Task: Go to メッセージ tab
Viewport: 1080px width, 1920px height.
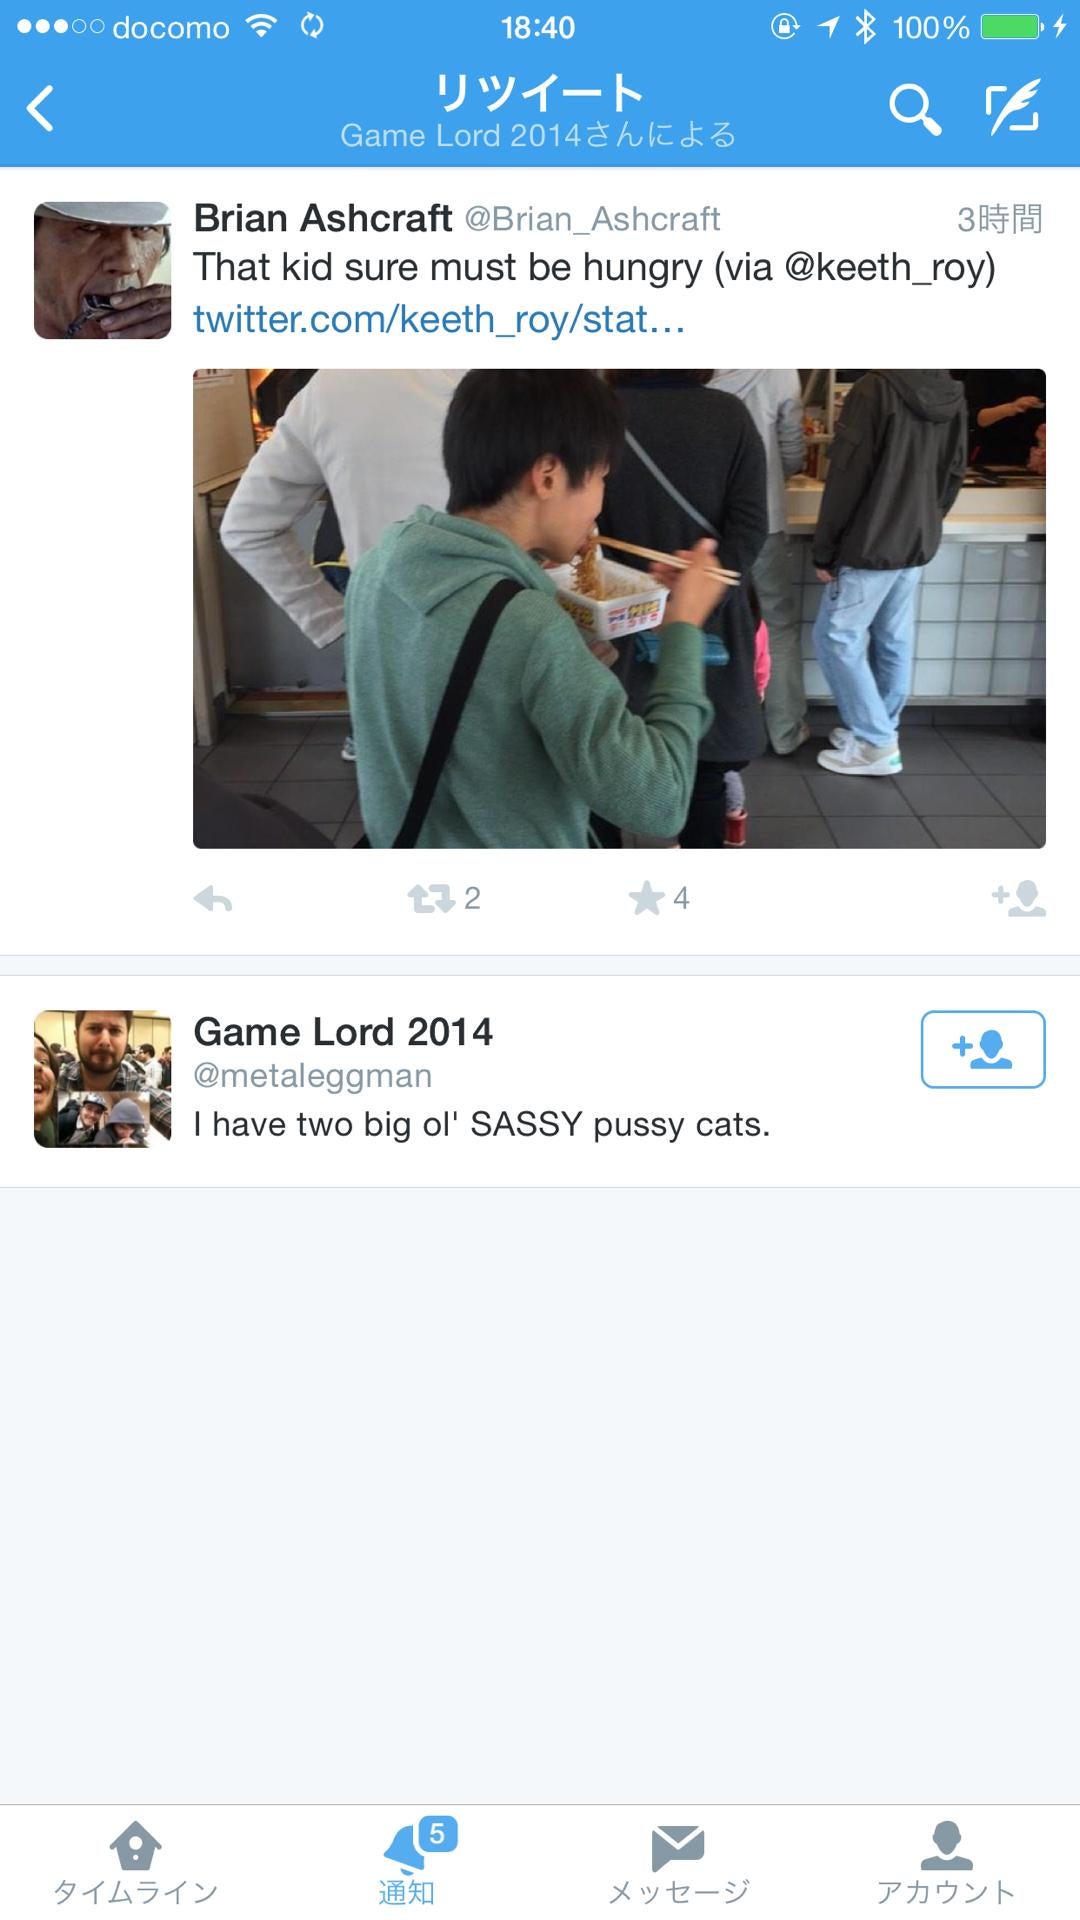Action: click(678, 1862)
